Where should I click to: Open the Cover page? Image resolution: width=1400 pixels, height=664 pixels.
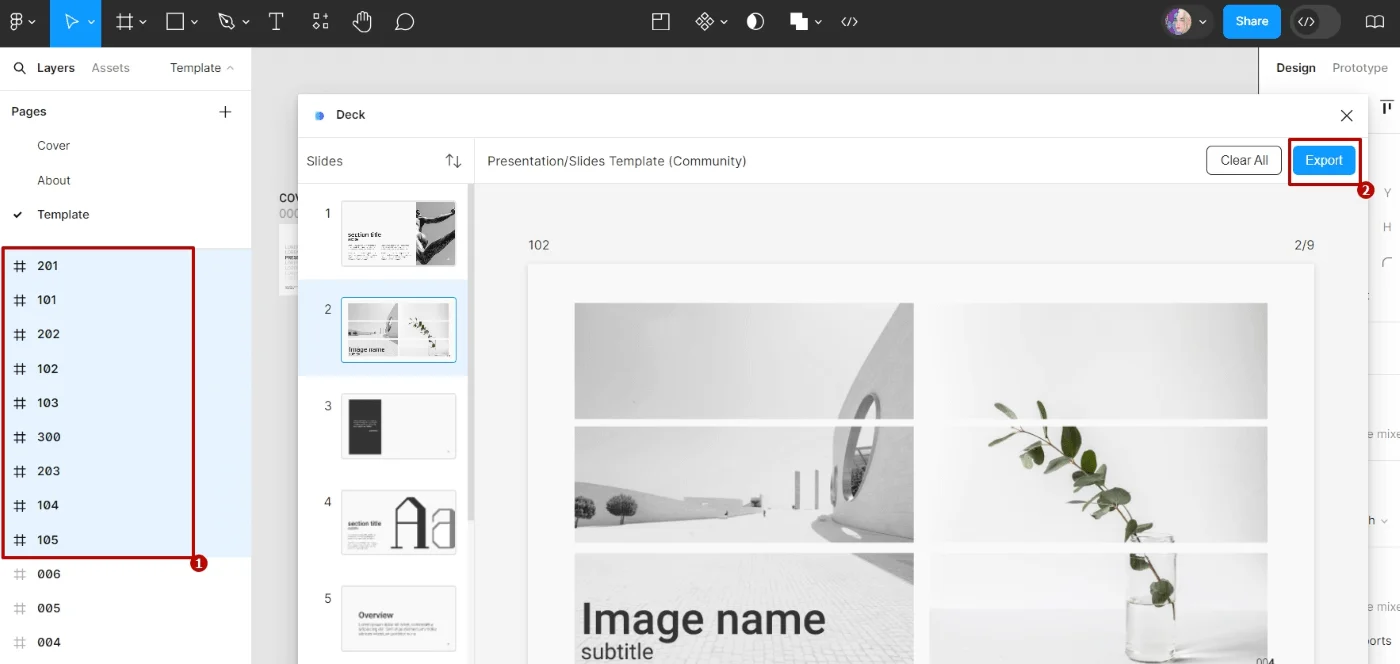click(x=54, y=146)
